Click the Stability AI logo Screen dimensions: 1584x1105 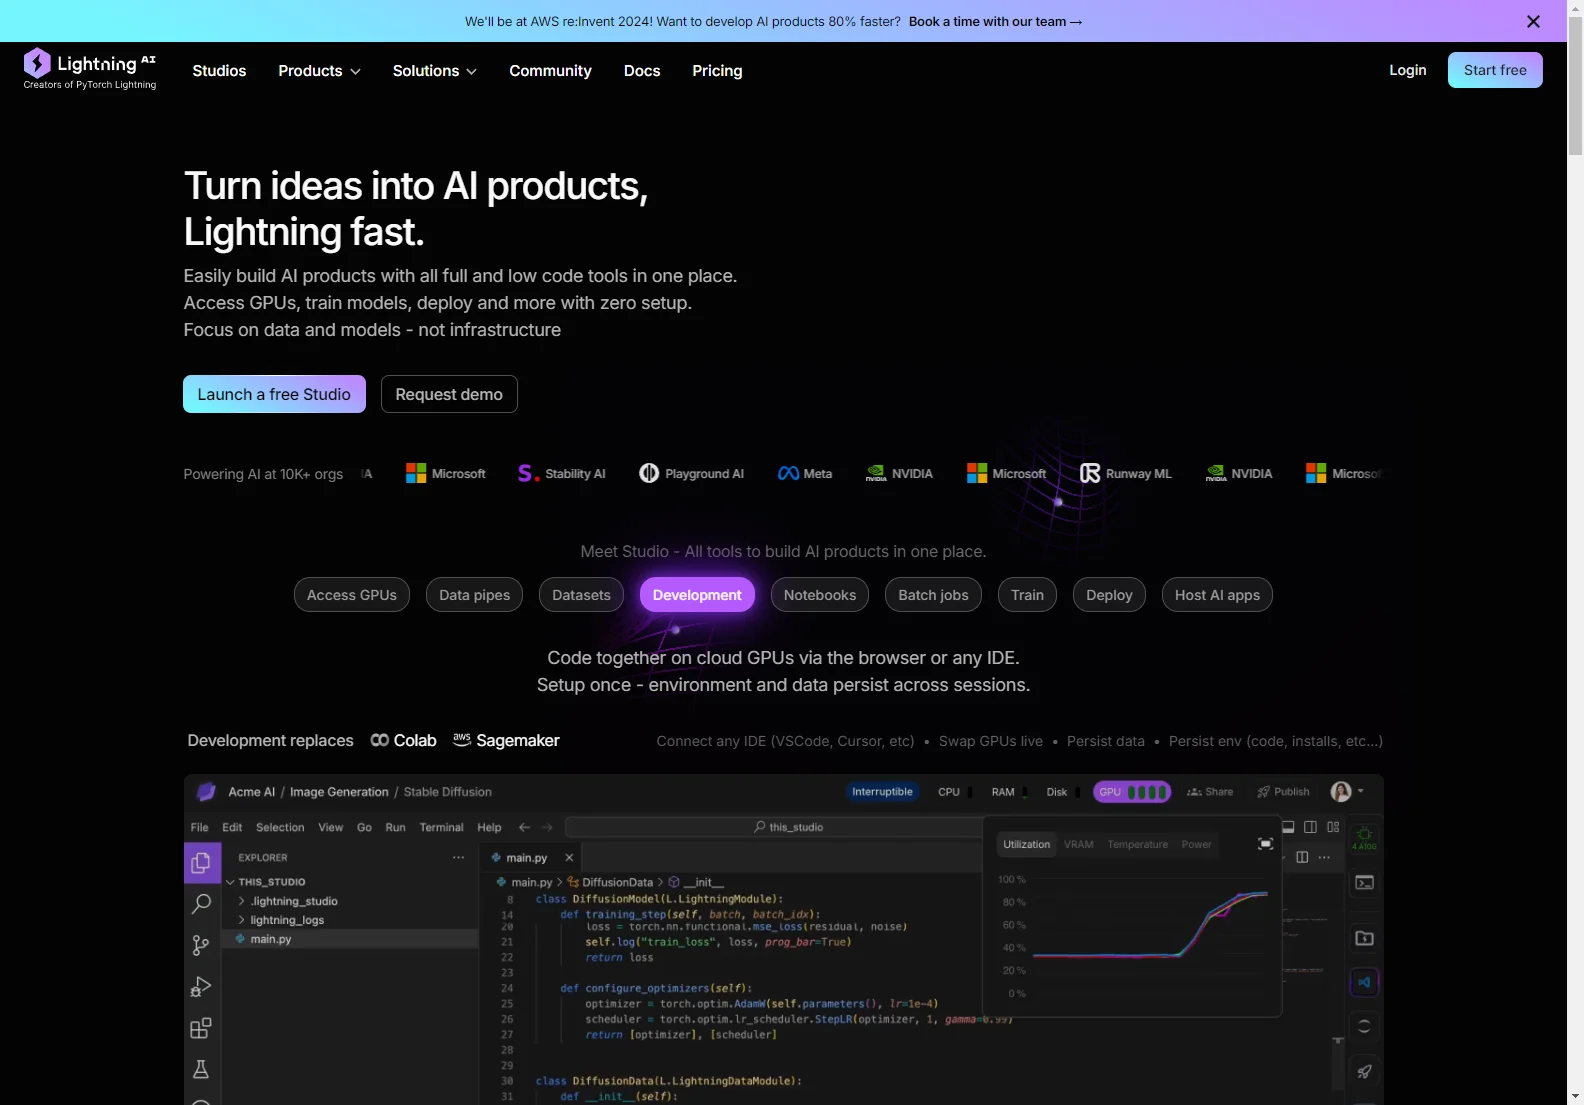click(x=562, y=473)
